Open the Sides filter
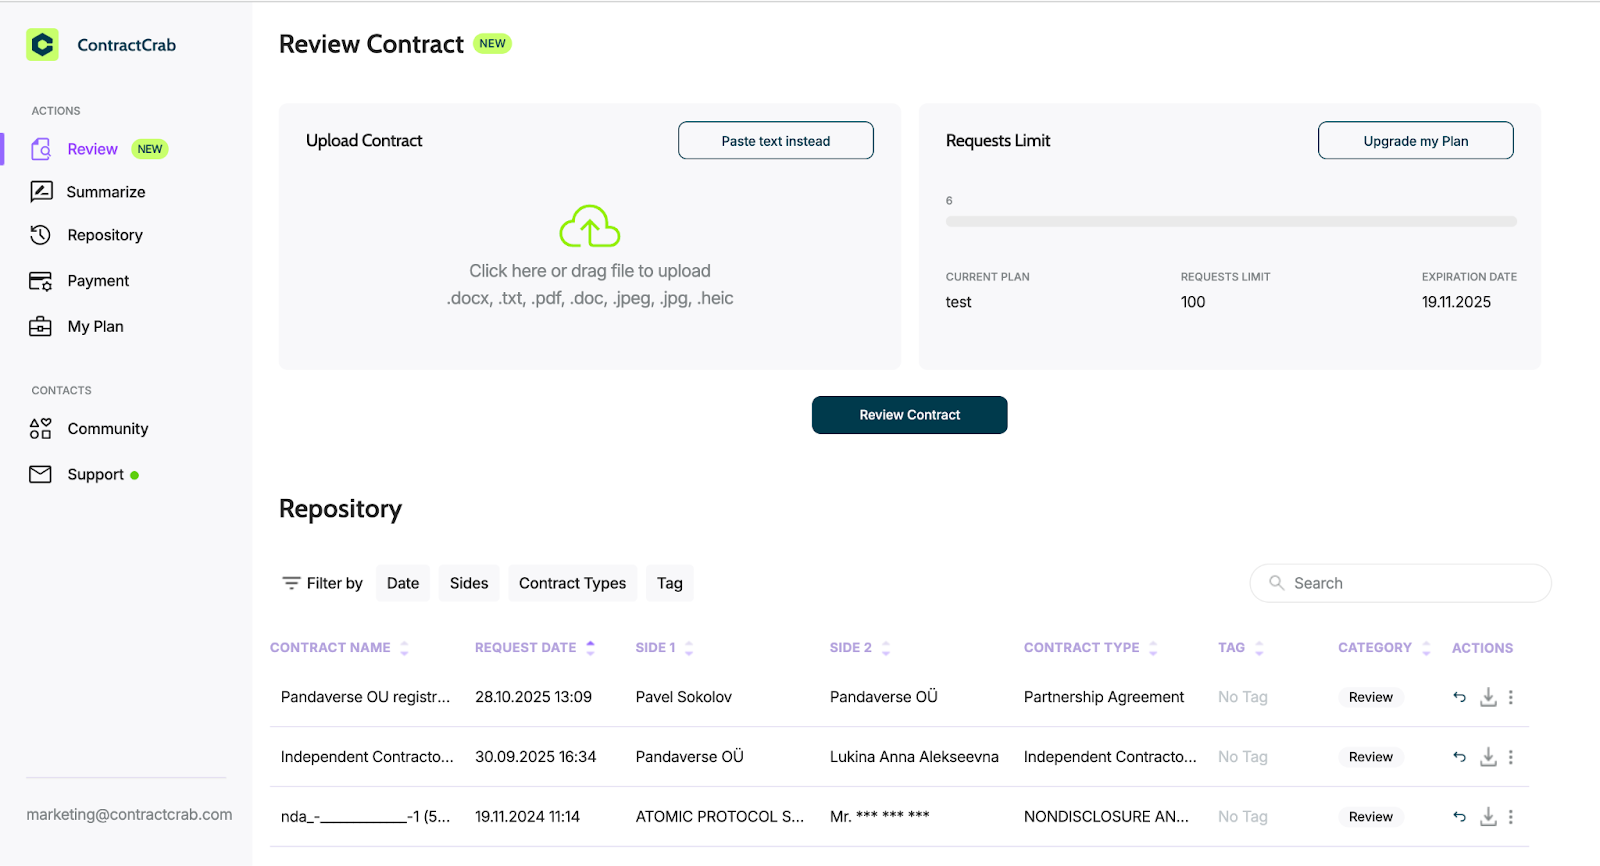 [x=468, y=583]
